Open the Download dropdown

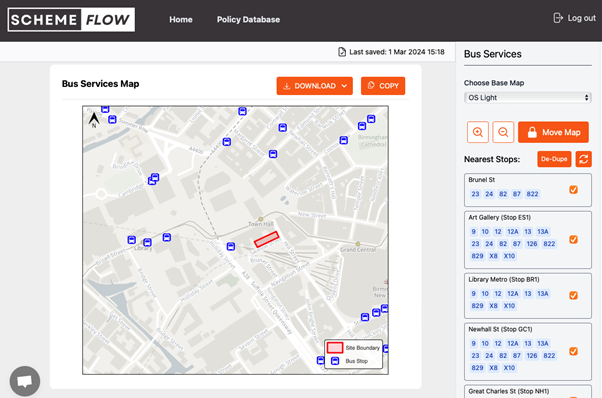[314, 86]
